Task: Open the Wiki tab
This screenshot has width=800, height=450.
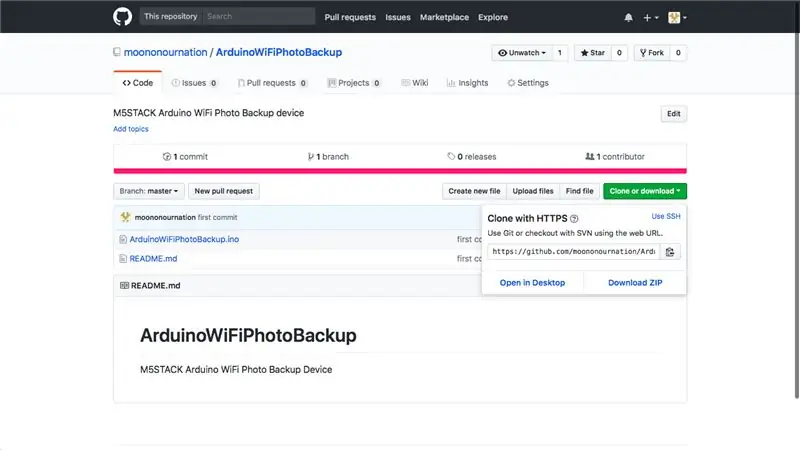Action: 415,83
